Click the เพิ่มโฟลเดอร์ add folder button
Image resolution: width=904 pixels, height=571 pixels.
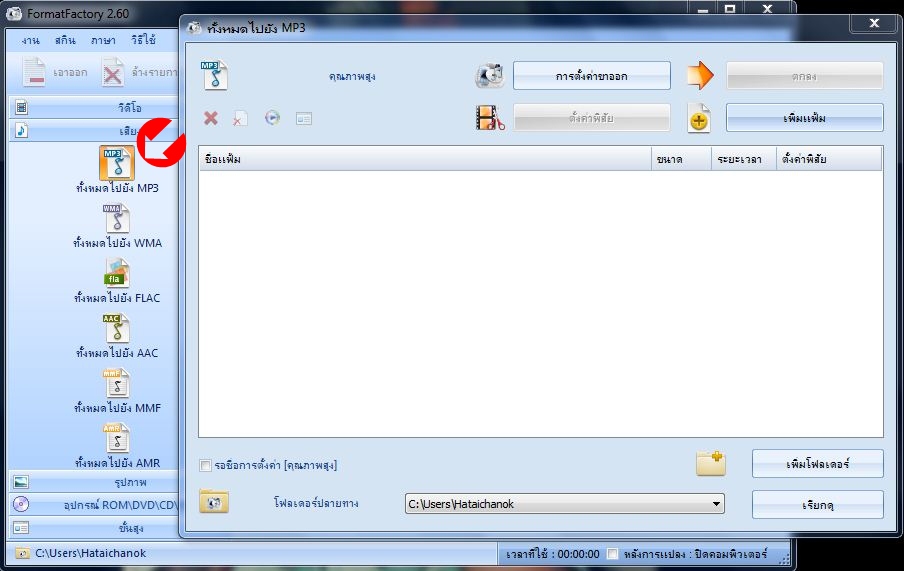pyautogui.click(x=818, y=464)
